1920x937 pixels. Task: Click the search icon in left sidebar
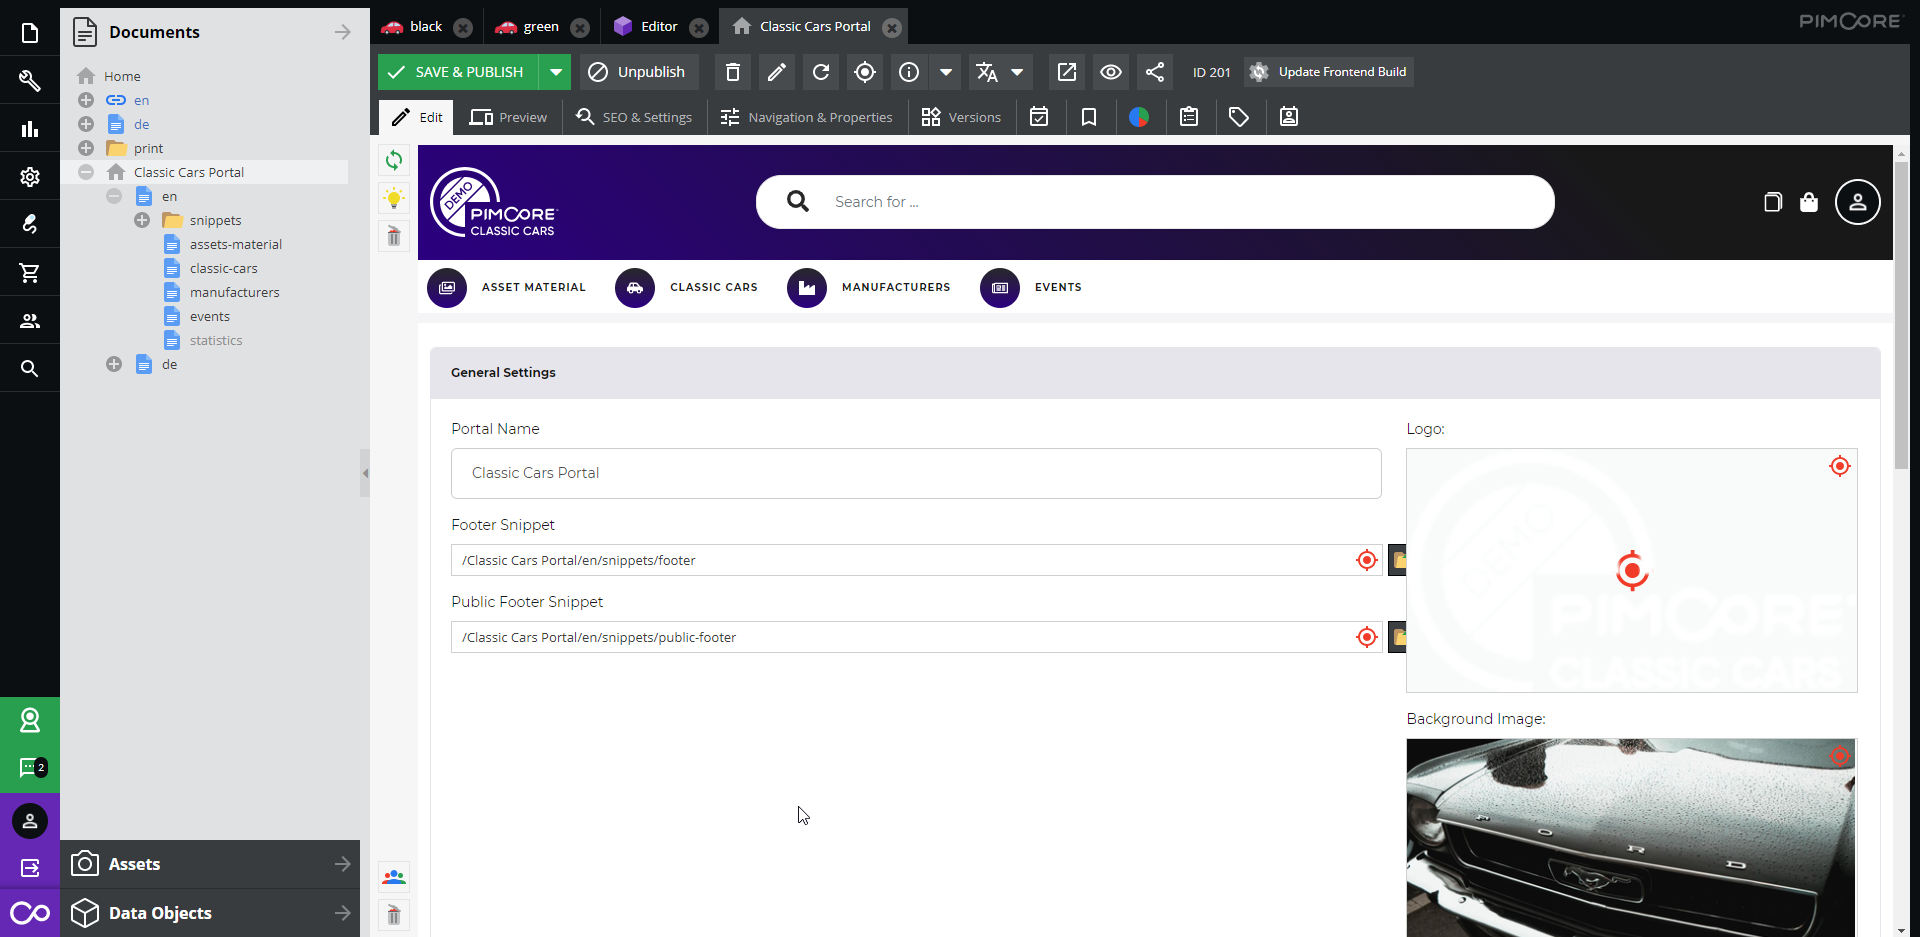30,369
